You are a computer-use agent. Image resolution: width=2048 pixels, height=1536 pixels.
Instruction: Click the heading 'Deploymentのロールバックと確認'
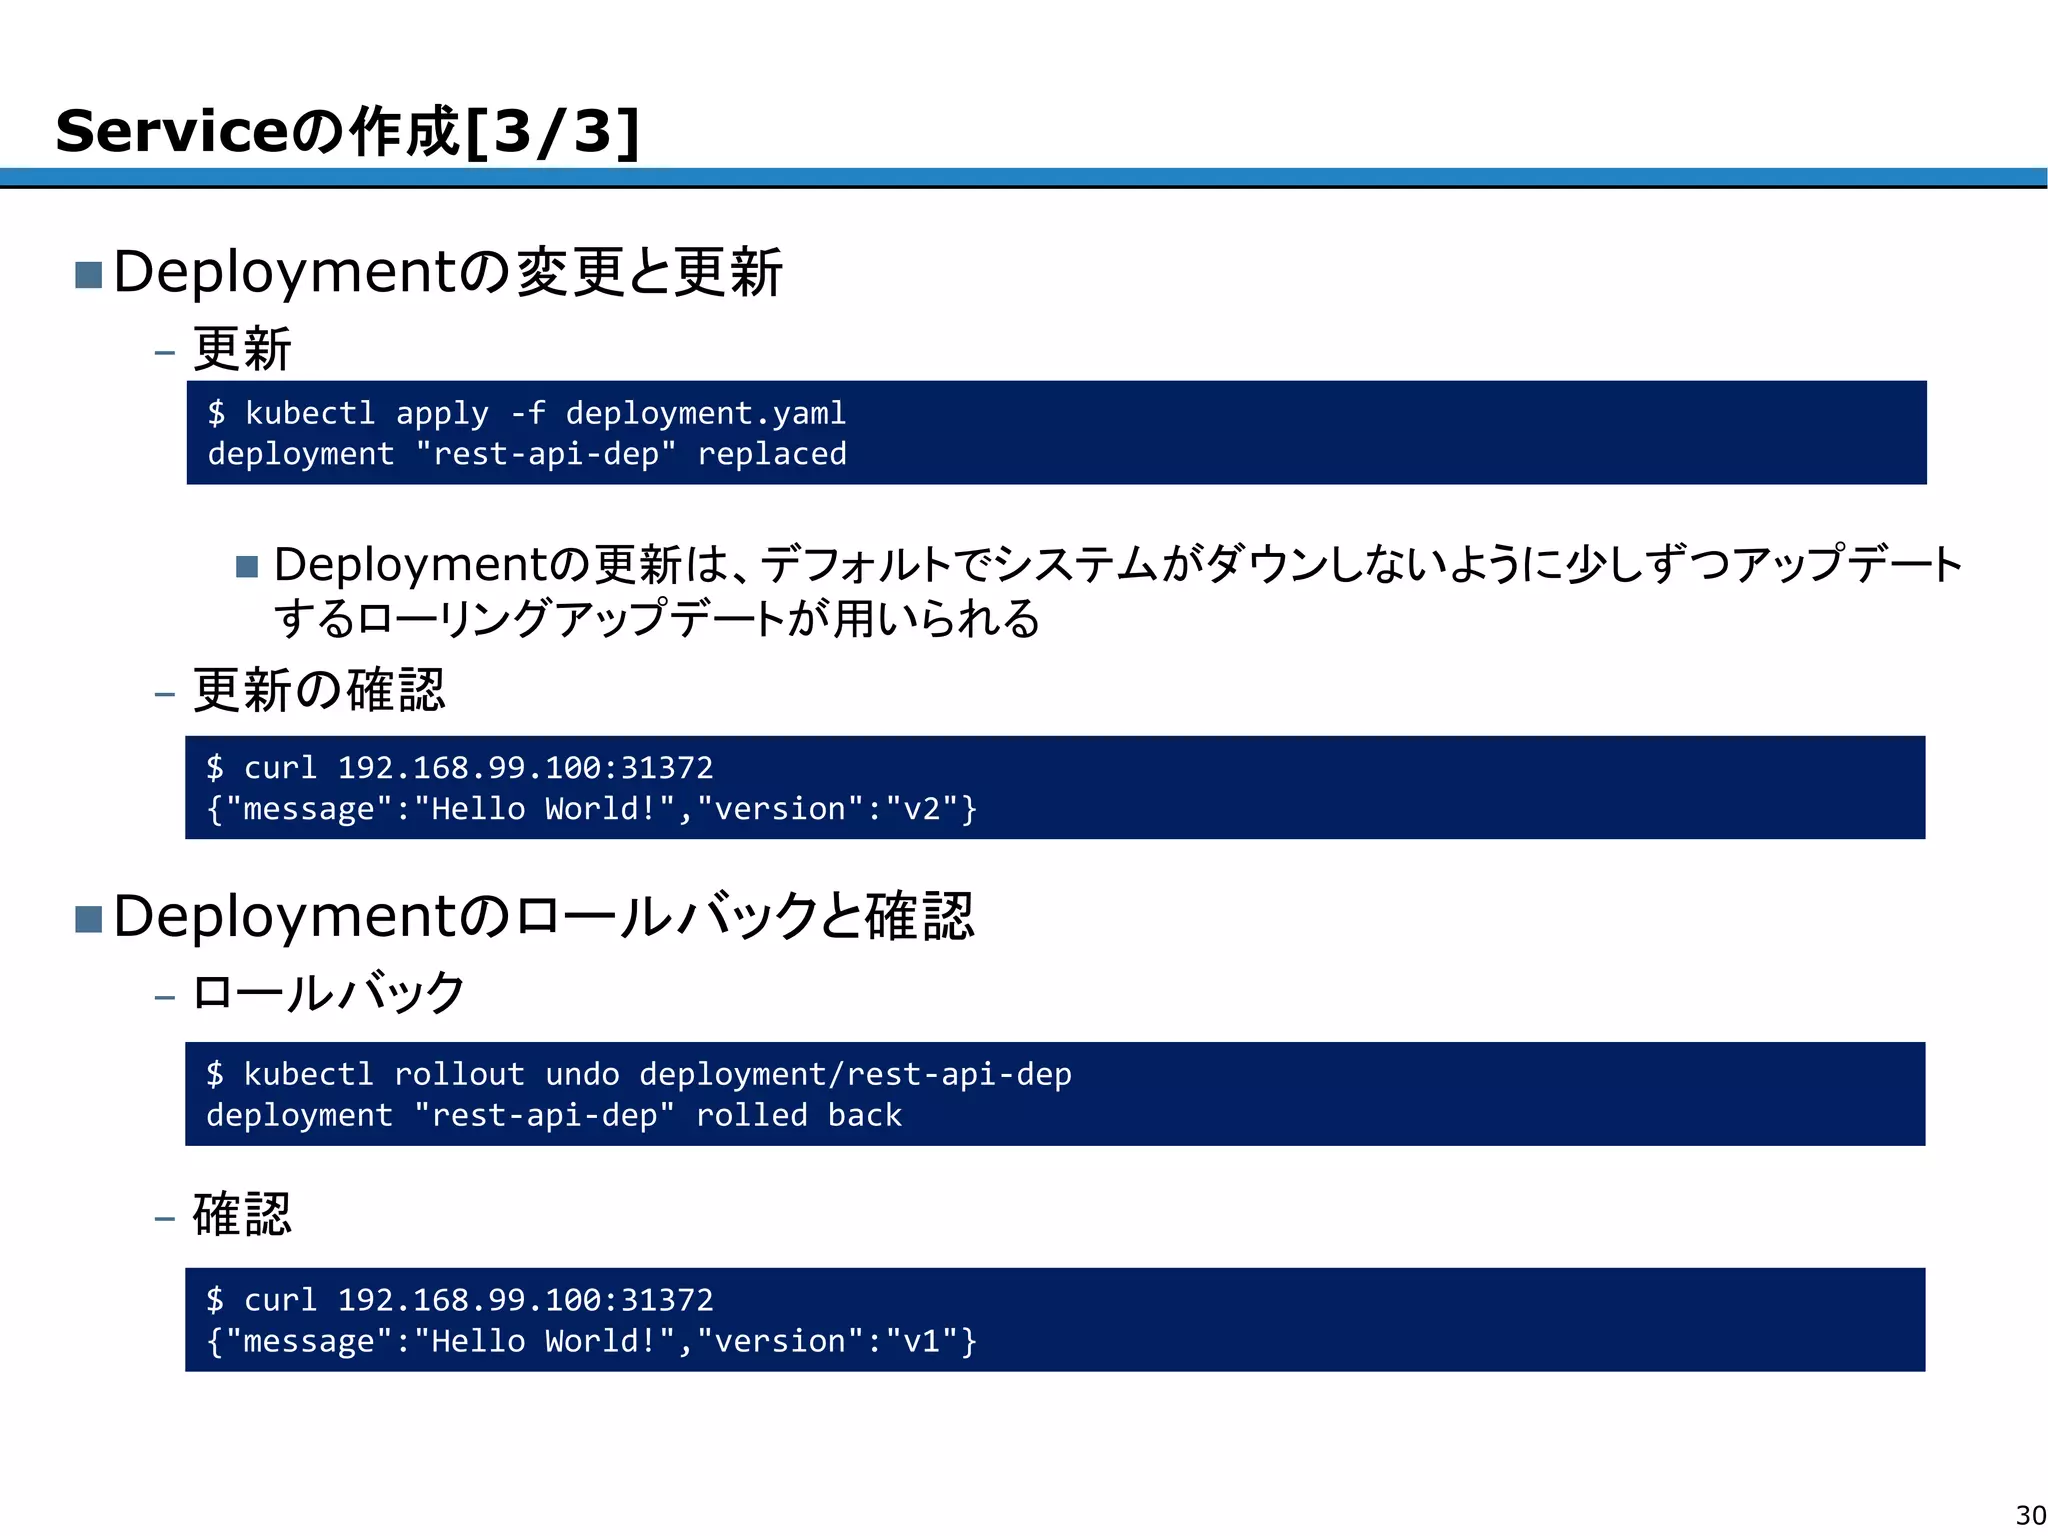(543, 916)
